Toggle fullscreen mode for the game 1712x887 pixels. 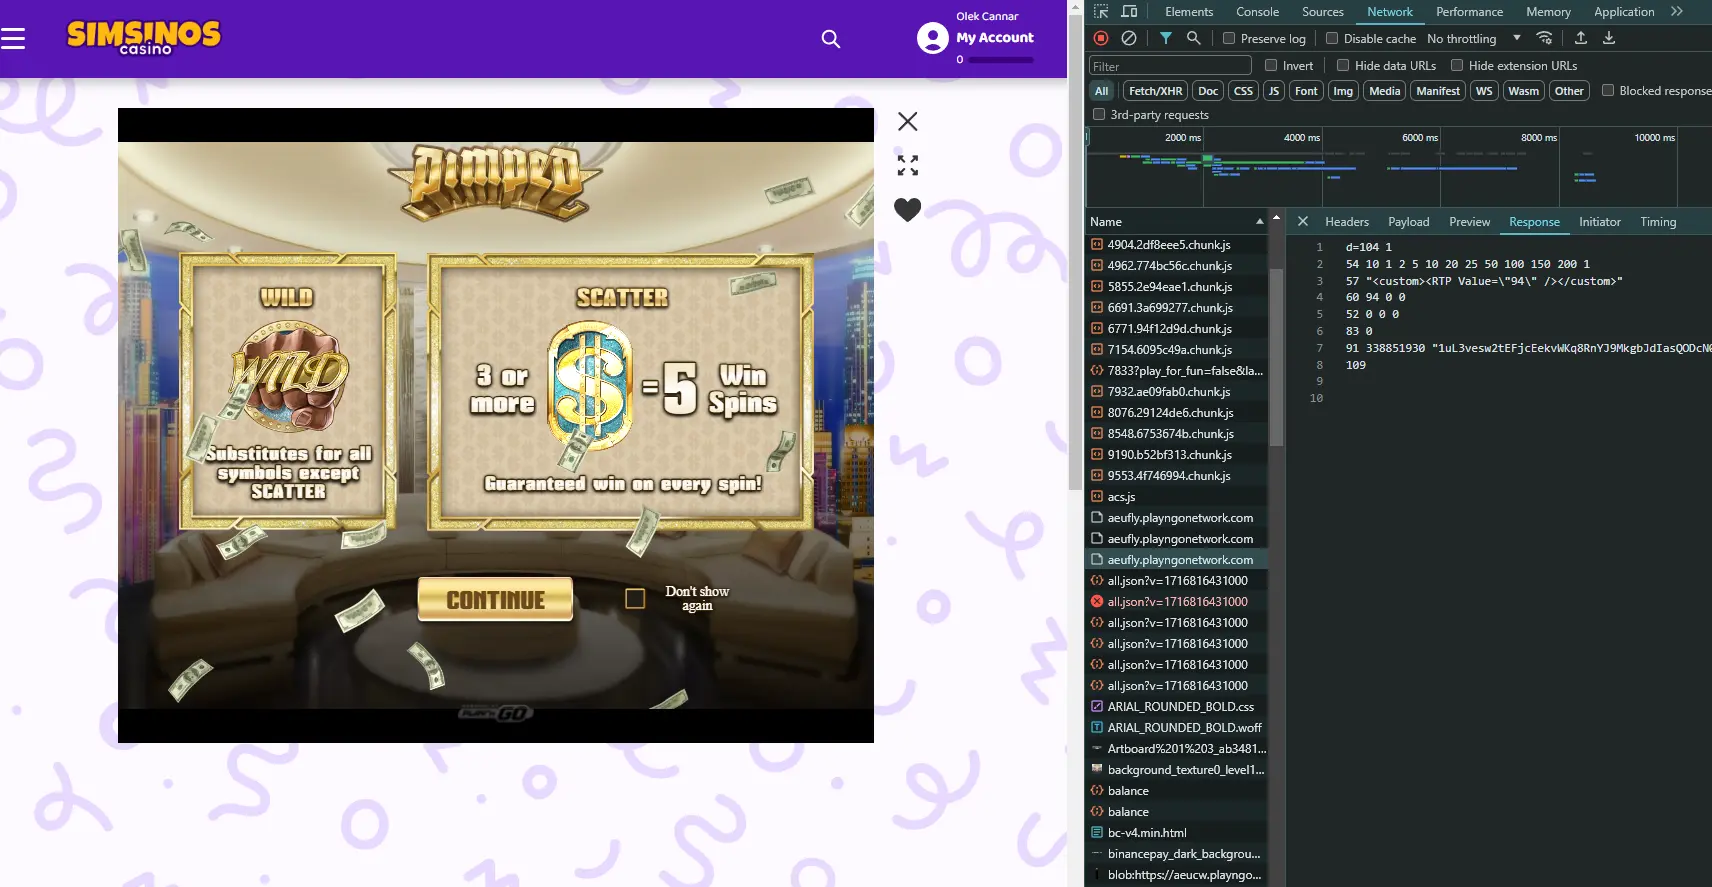click(x=907, y=165)
